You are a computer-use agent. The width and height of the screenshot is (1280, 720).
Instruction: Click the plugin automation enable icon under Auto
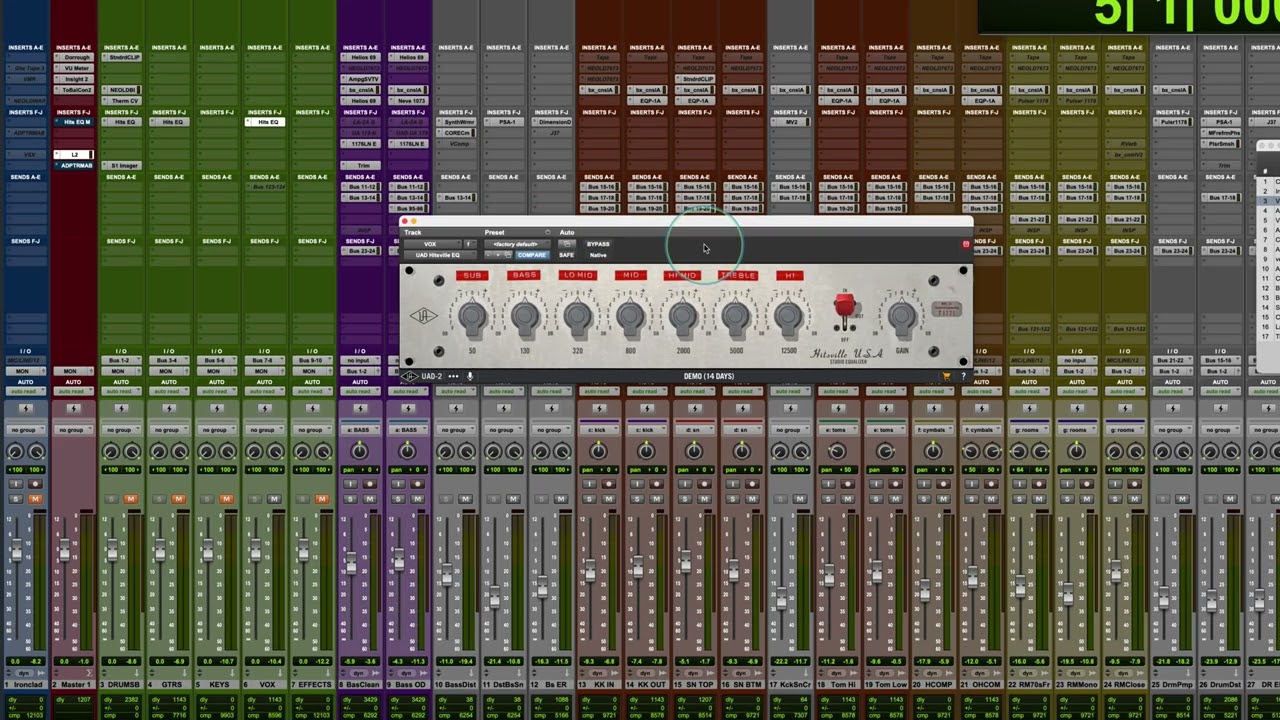[x=567, y=244]
